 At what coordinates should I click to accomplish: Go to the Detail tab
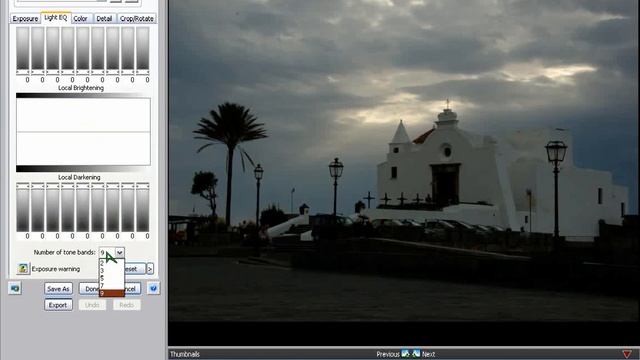tap(104, 19)
